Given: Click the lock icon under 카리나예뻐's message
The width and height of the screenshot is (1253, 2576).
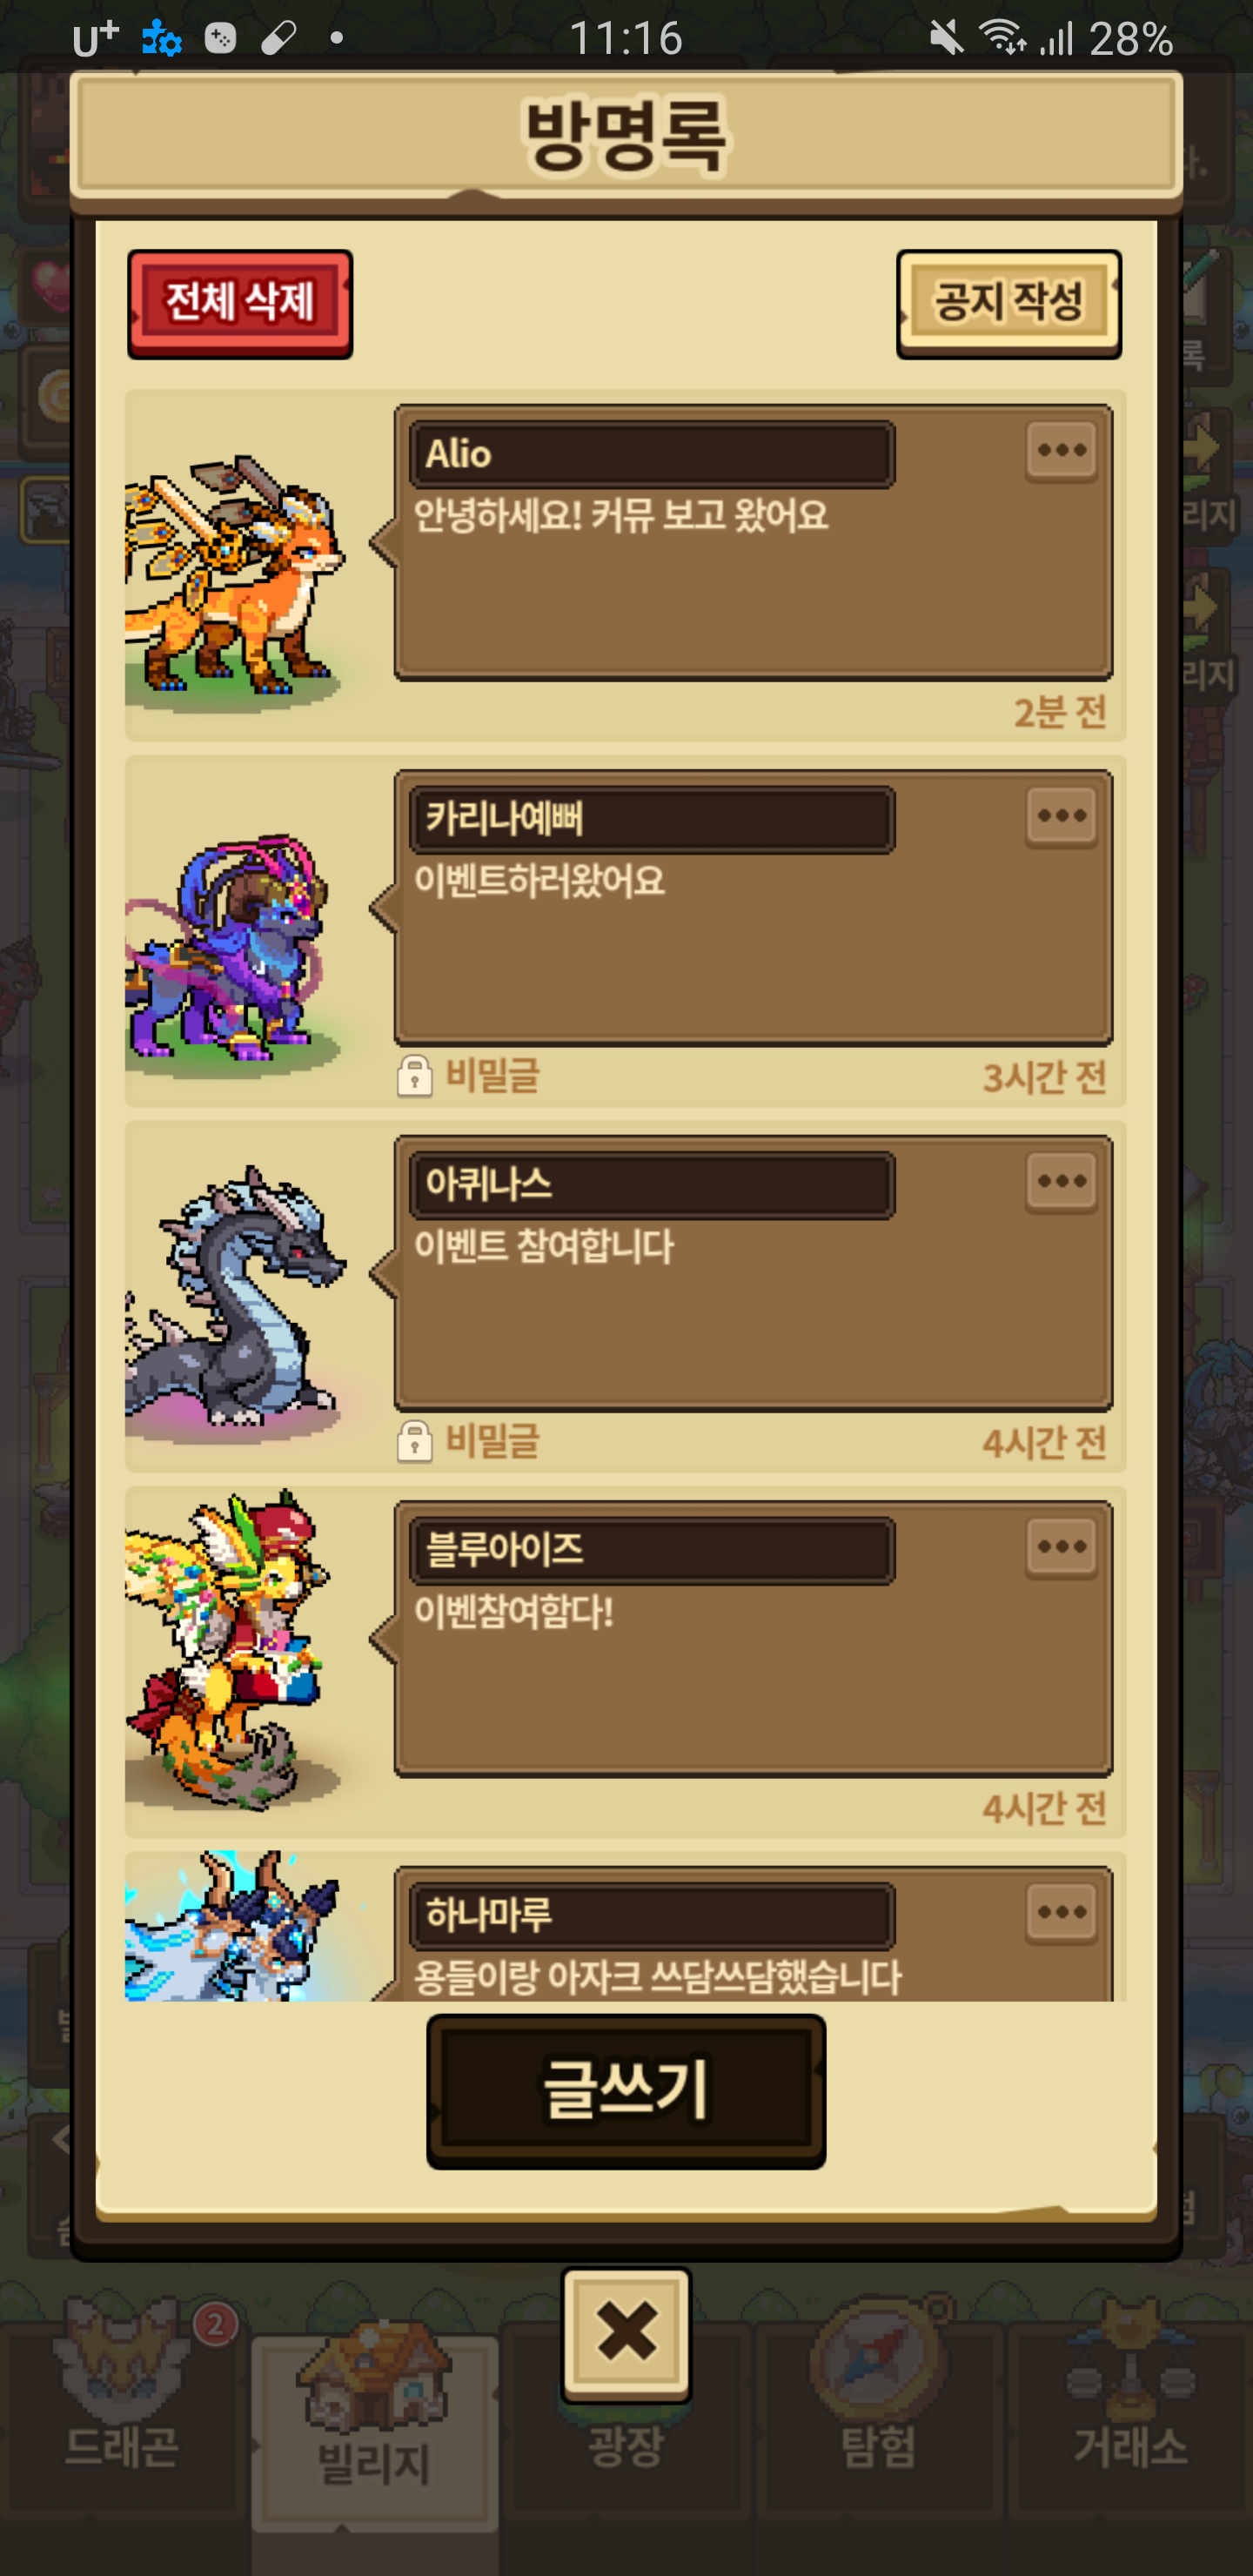Looking at the screenshot, I should tap(414, 1076).
